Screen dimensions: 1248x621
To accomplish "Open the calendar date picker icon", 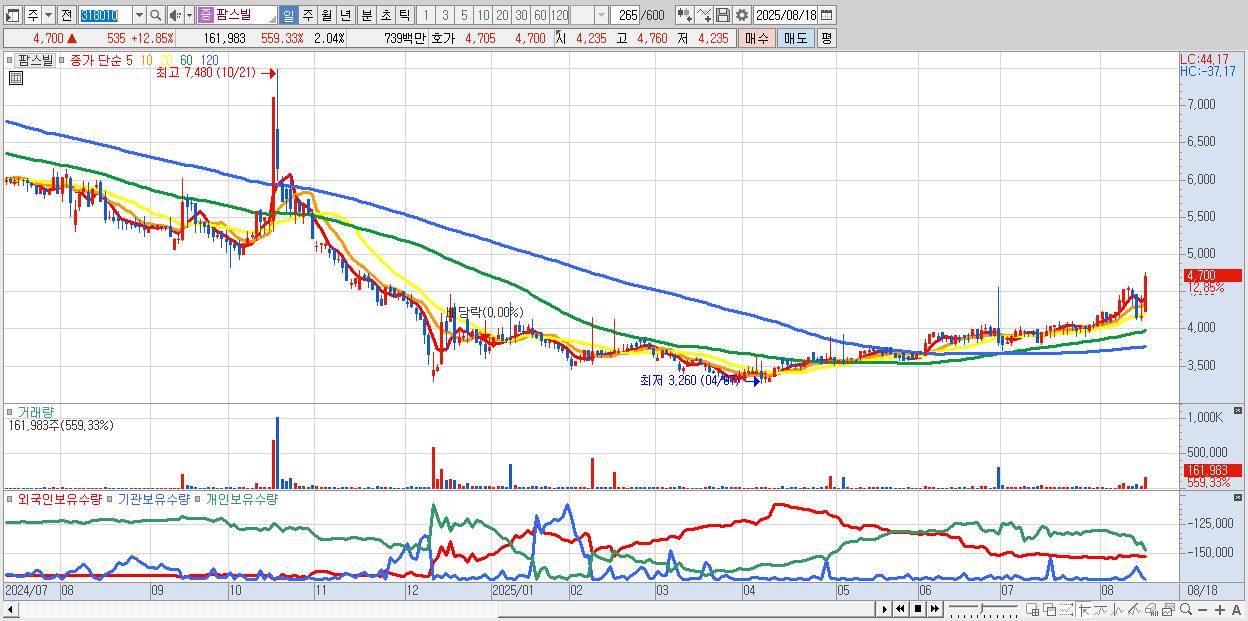I will (x=827, y=15).
